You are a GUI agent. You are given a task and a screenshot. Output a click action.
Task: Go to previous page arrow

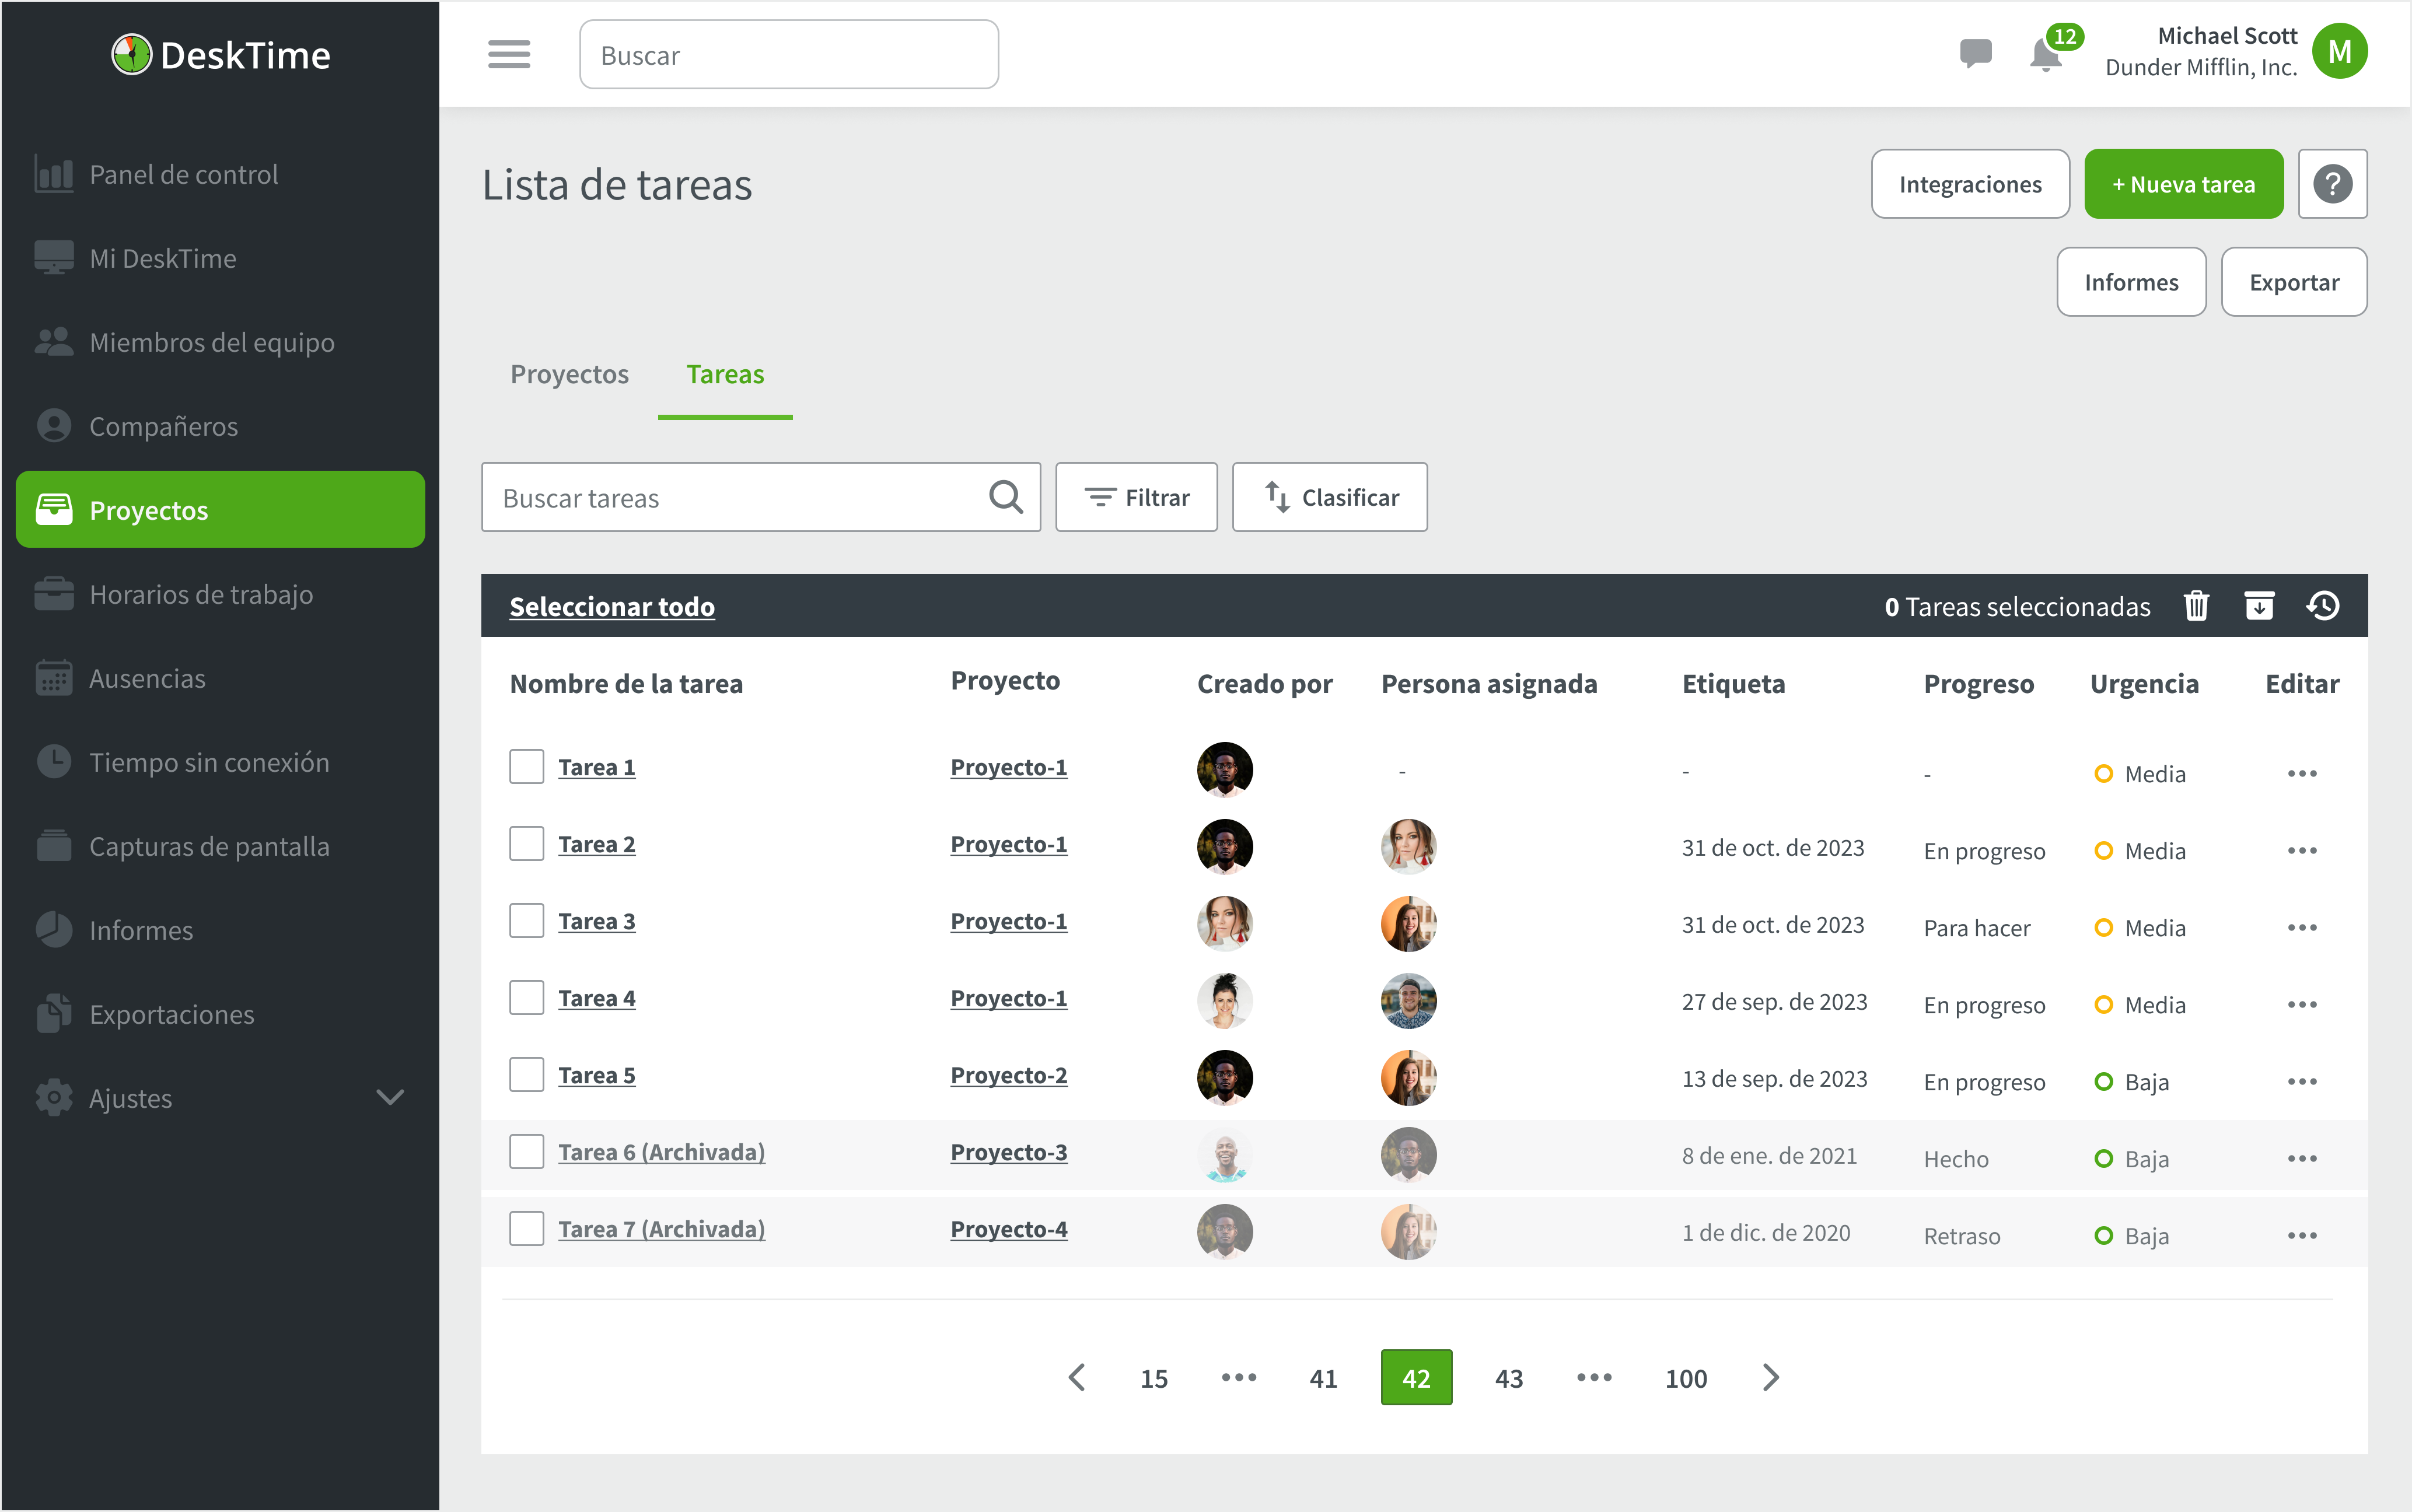(1077, 1377)
